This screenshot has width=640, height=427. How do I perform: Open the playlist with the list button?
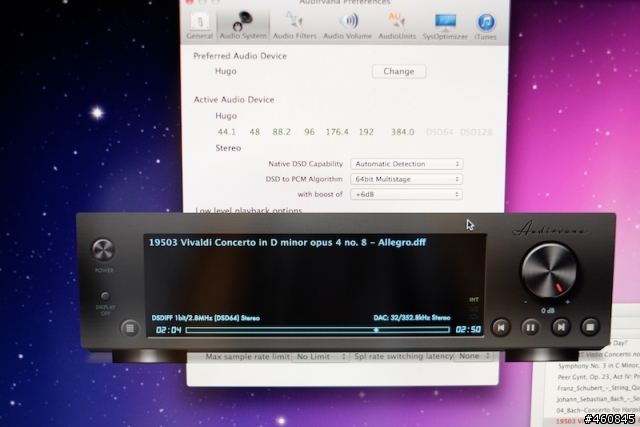point(130,328)
